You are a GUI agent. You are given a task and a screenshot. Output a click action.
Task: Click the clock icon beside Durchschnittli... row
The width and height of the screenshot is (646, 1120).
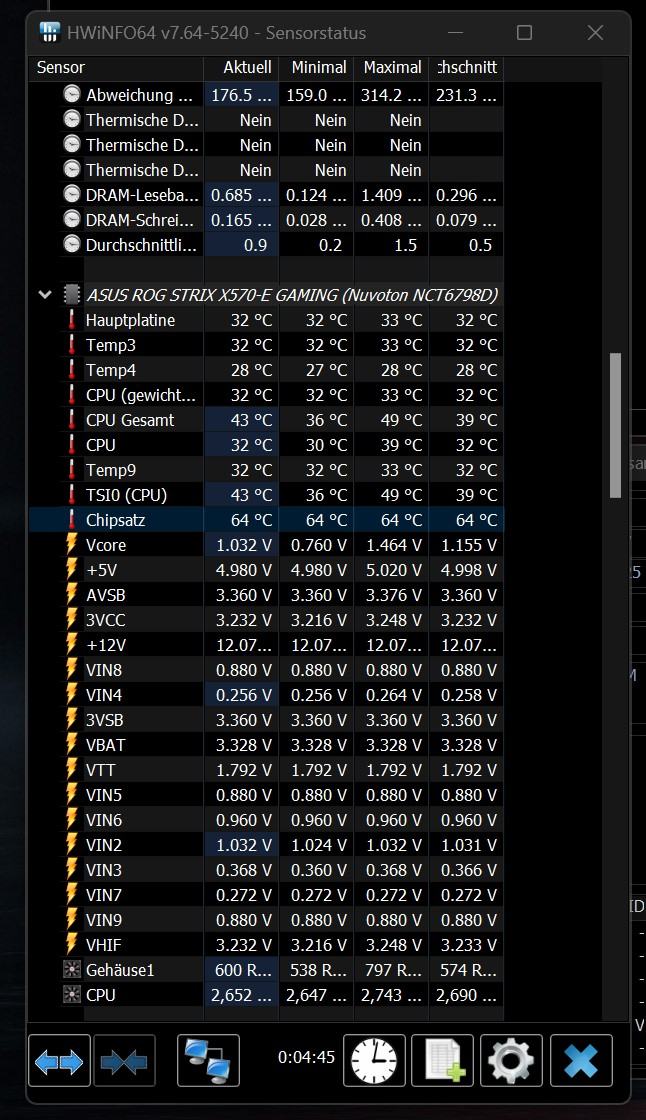(71, 244)
